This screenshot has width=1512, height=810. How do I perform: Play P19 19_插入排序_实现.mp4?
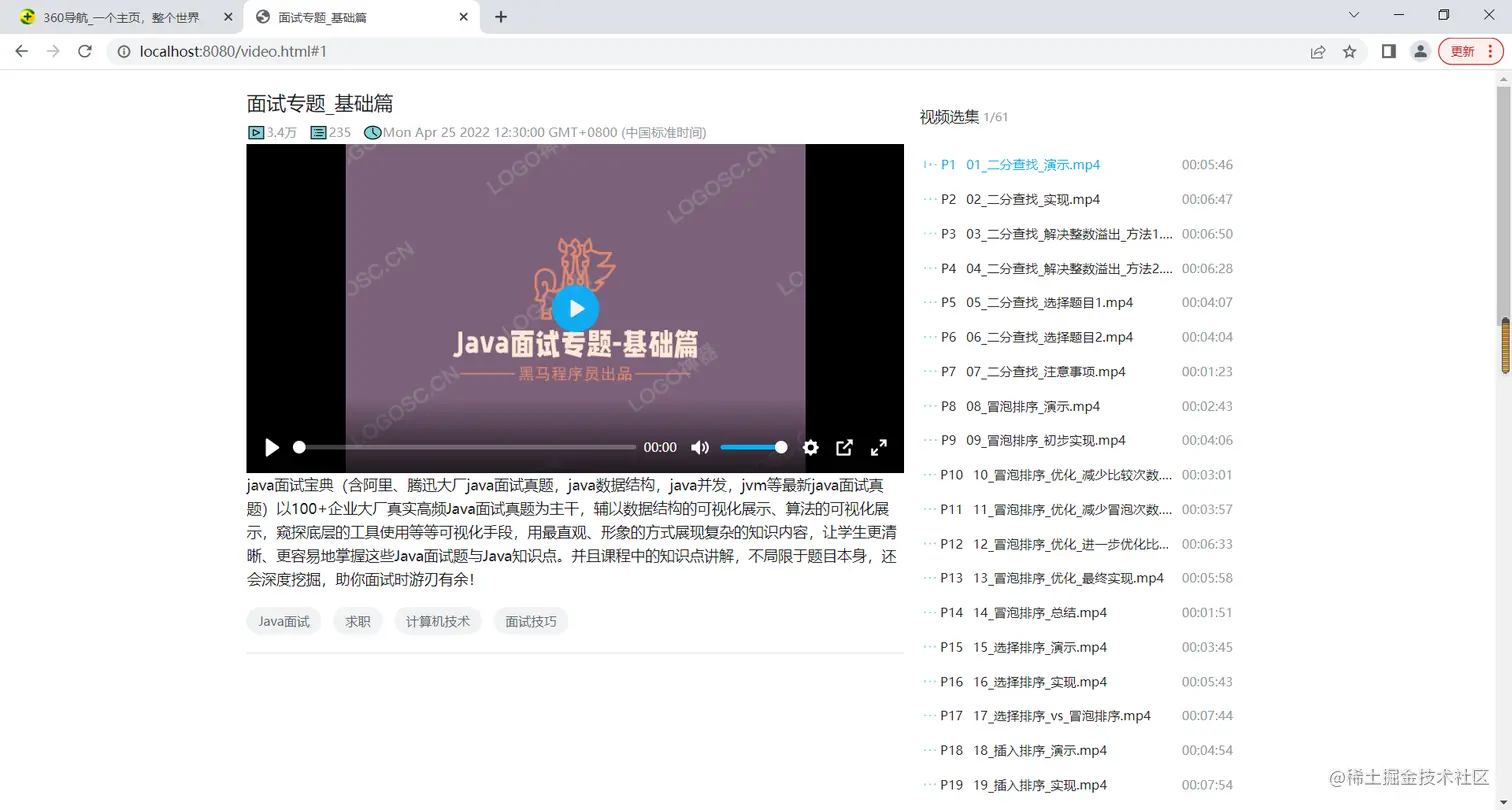pyautogui.click(x=1078, y=785)
